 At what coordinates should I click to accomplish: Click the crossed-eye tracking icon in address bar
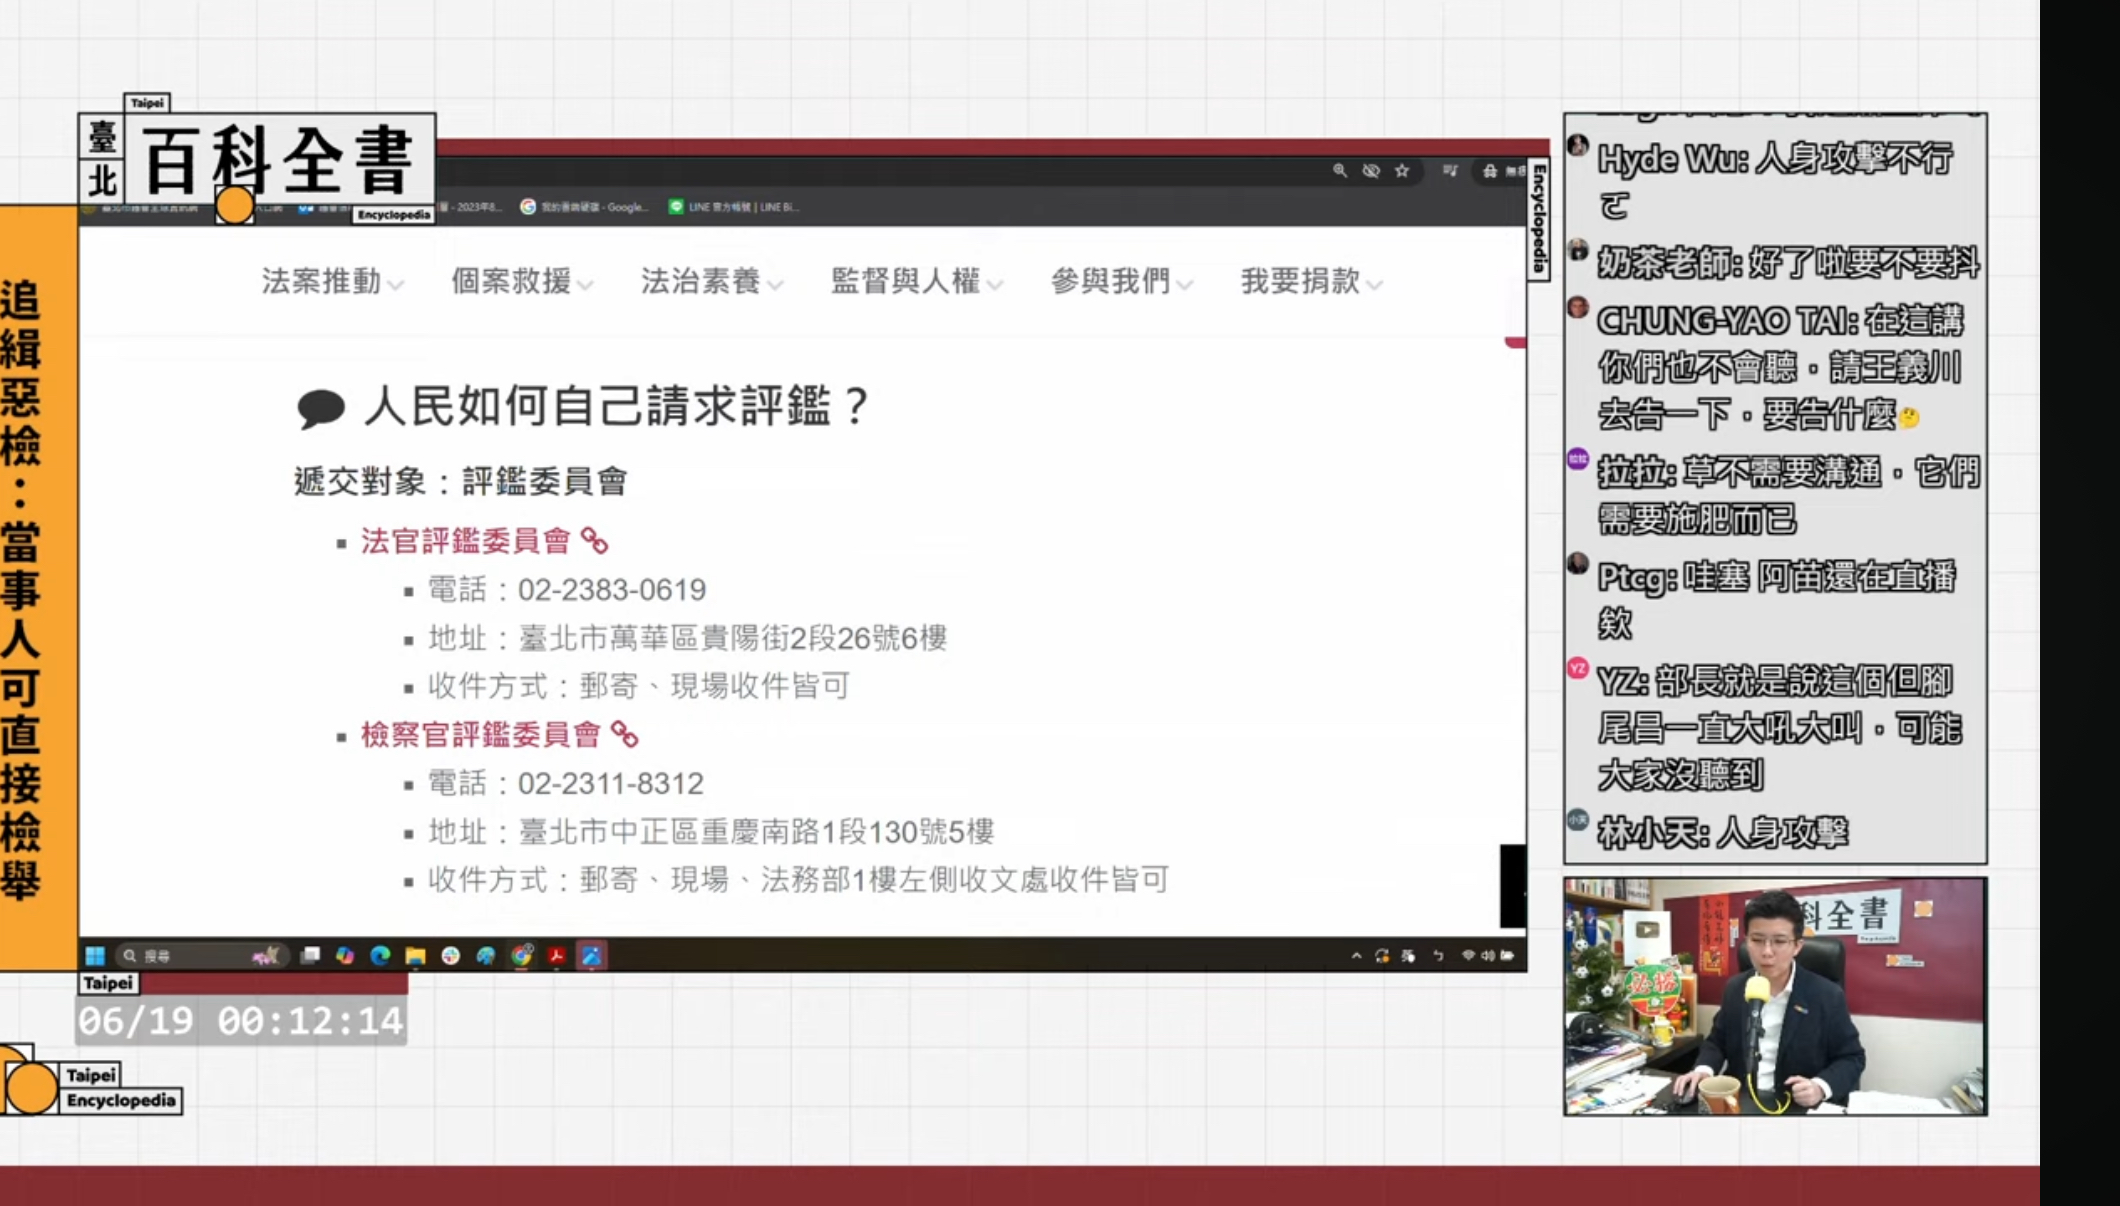[1371, 171]
